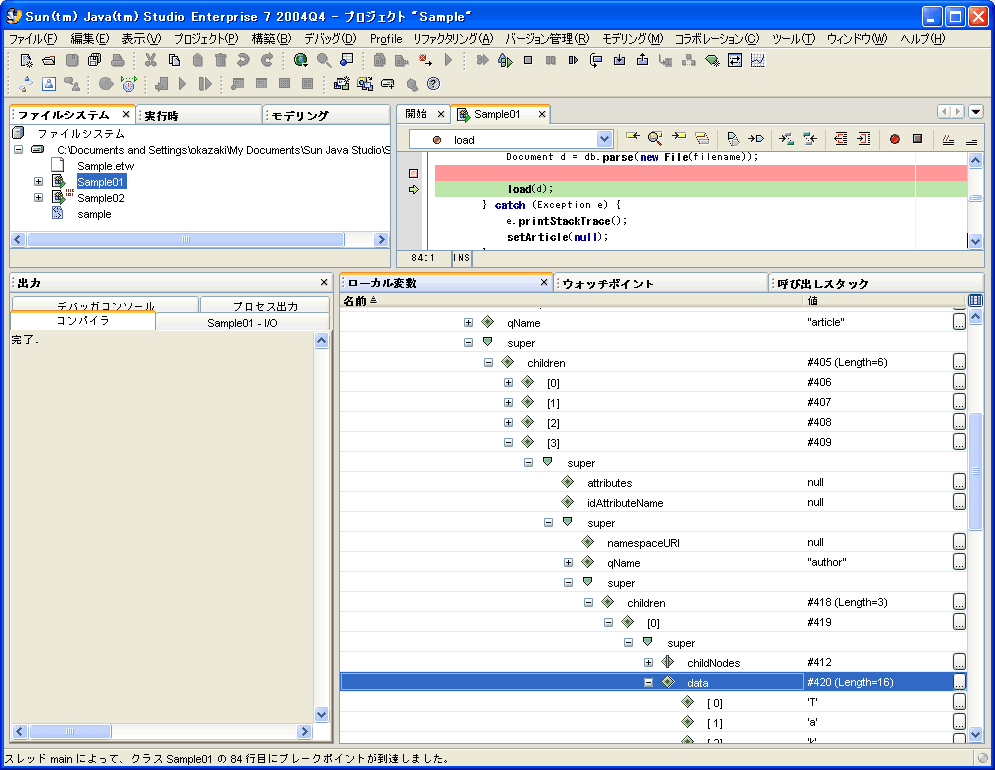Expand the Sample02 node in filesystem tree
Screen dimensions: 995x770
39,197
